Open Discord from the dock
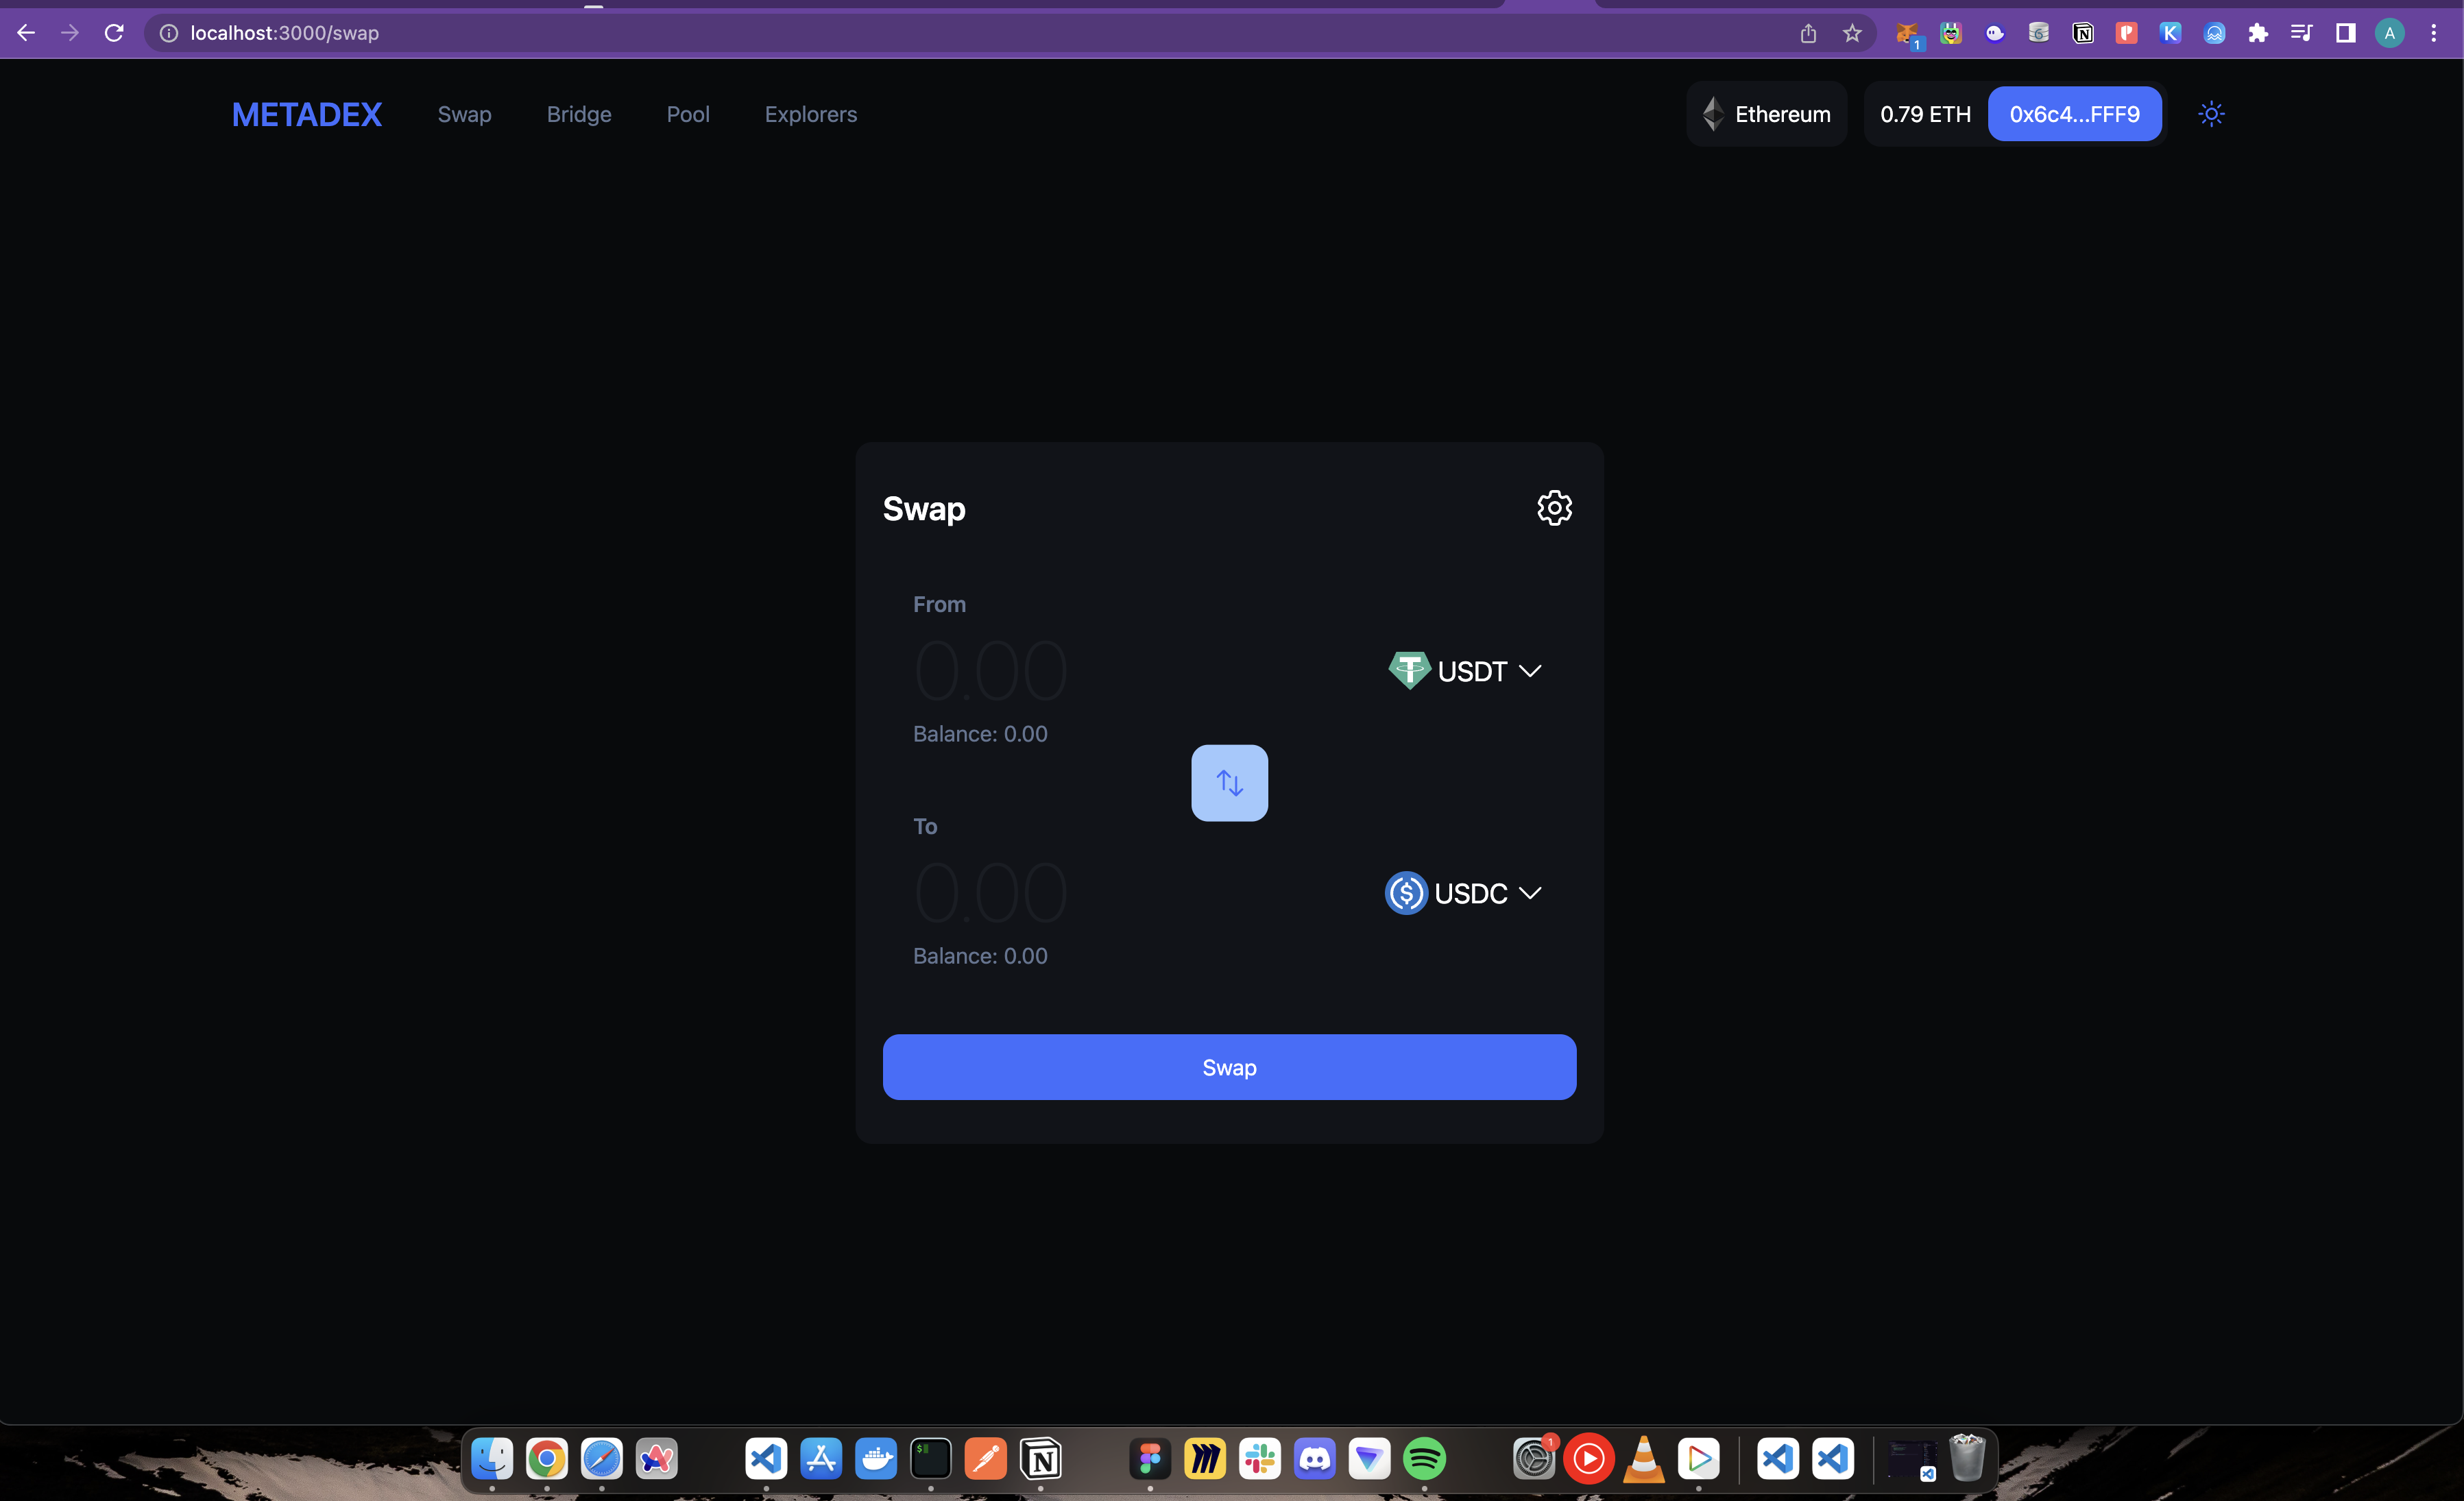The height and width of the screenshot is (1501, 2464). click(x=1314, y=1459)
